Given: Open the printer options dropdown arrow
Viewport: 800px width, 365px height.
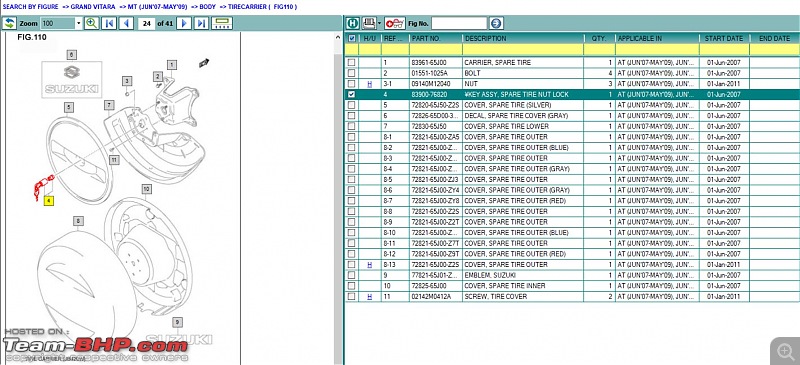Looking at the screenshot, I should pyautogui.click(x=379, y=23).
